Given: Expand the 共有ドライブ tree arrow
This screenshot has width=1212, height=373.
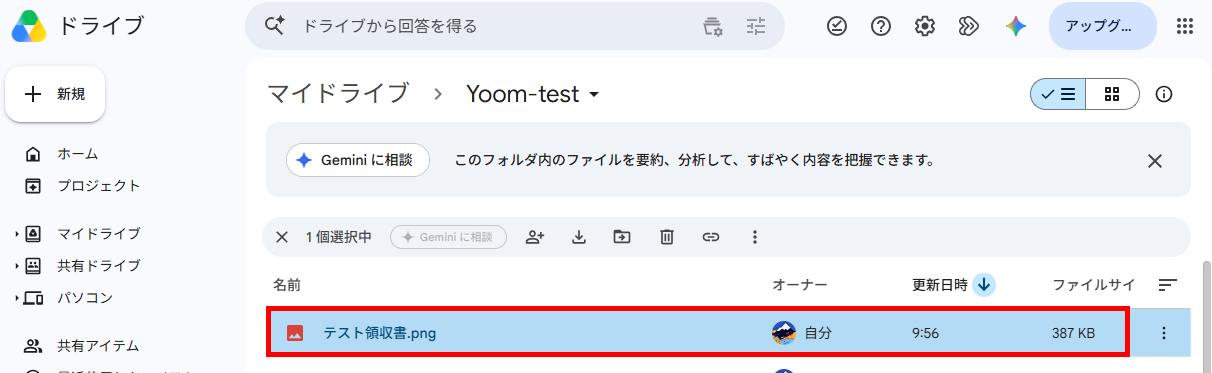Looking at the screenshot, I should [x=17, y=266].
